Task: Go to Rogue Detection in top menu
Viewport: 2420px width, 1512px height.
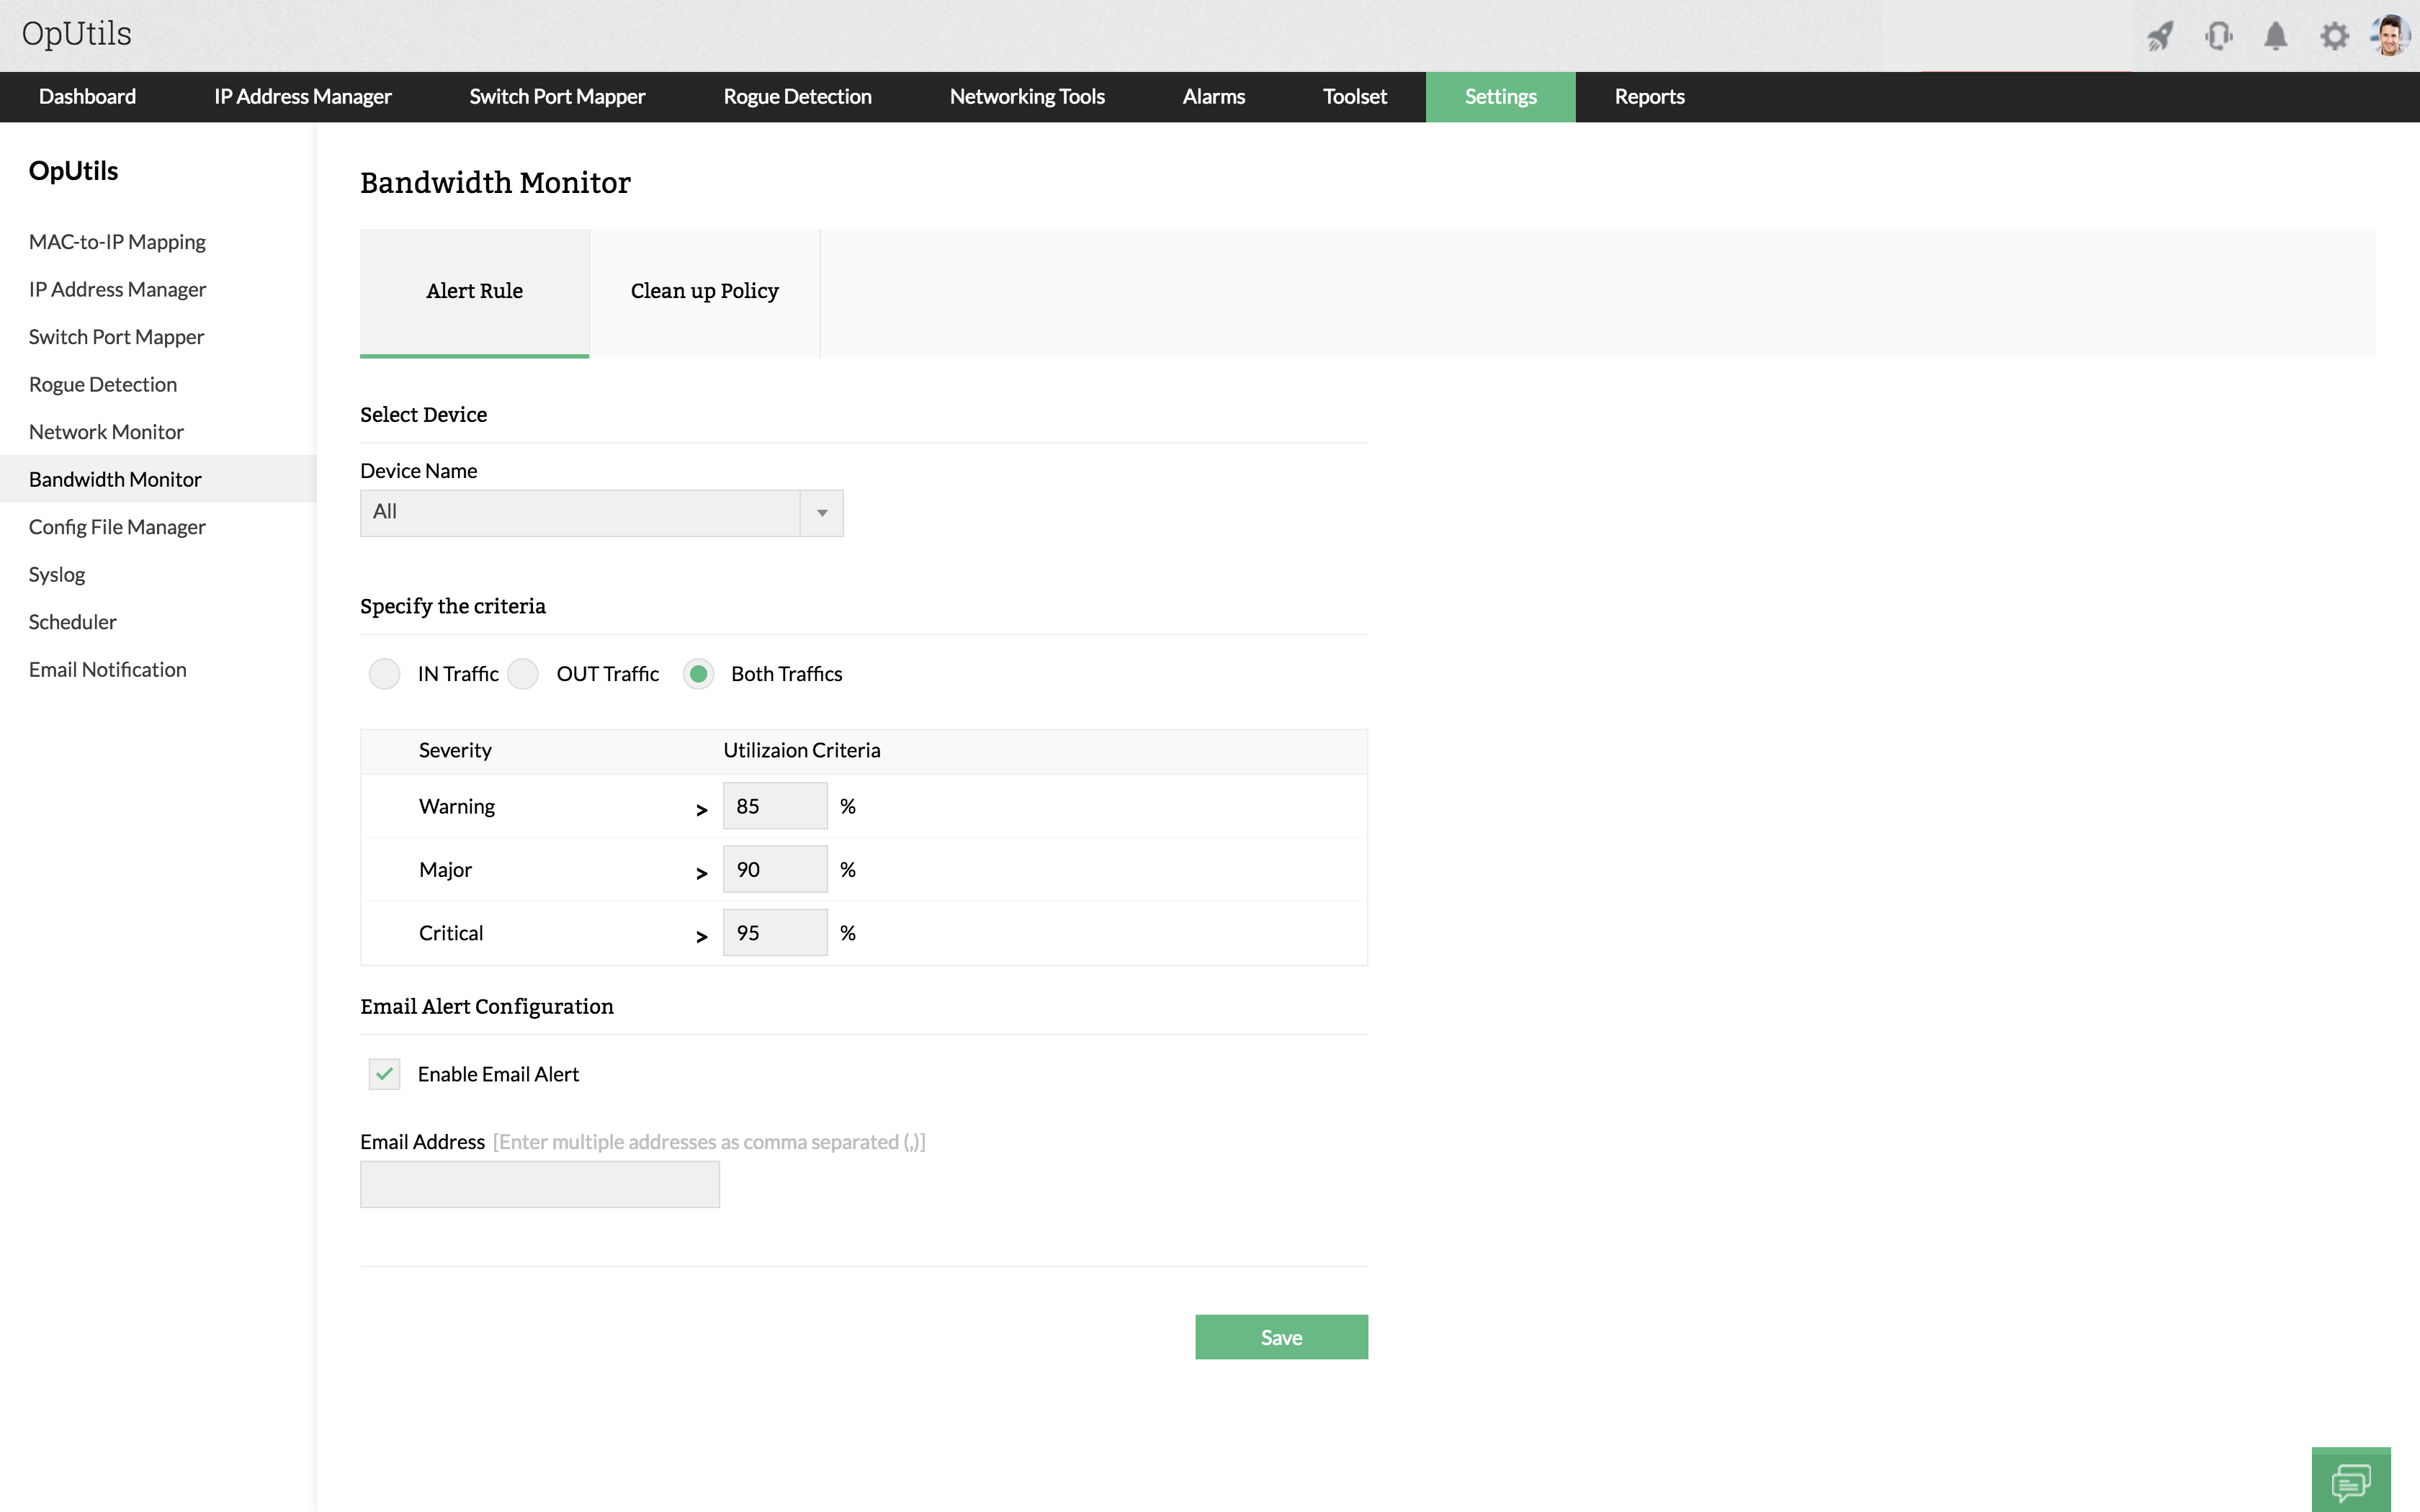Action: pyautogui.click(x=797, y=97)
